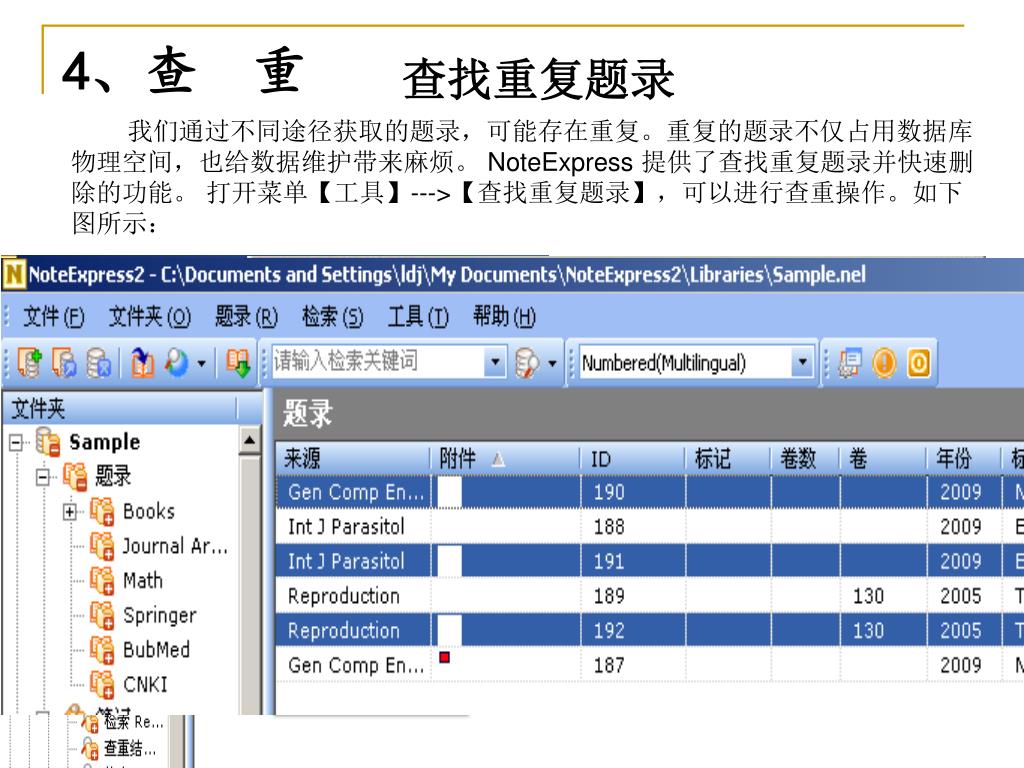Select the record row with ID 189
Image resolution: width=1024 pixels, height=768 pixels.
(650, 596)
